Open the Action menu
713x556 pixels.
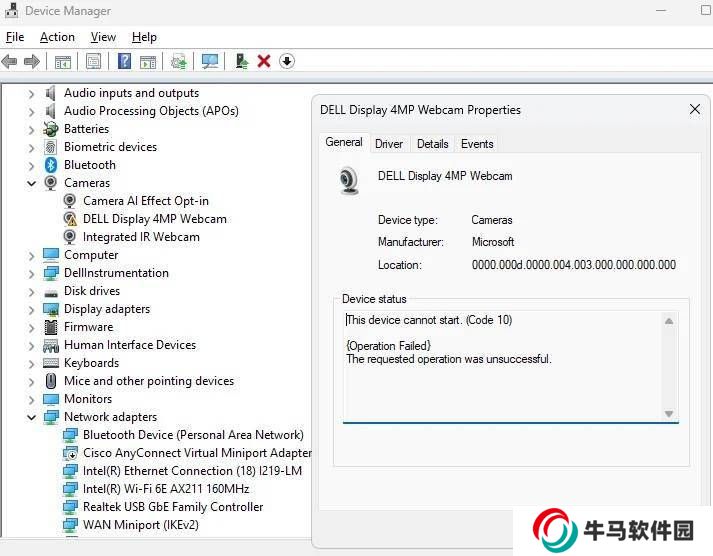click(x=57, y=37)
